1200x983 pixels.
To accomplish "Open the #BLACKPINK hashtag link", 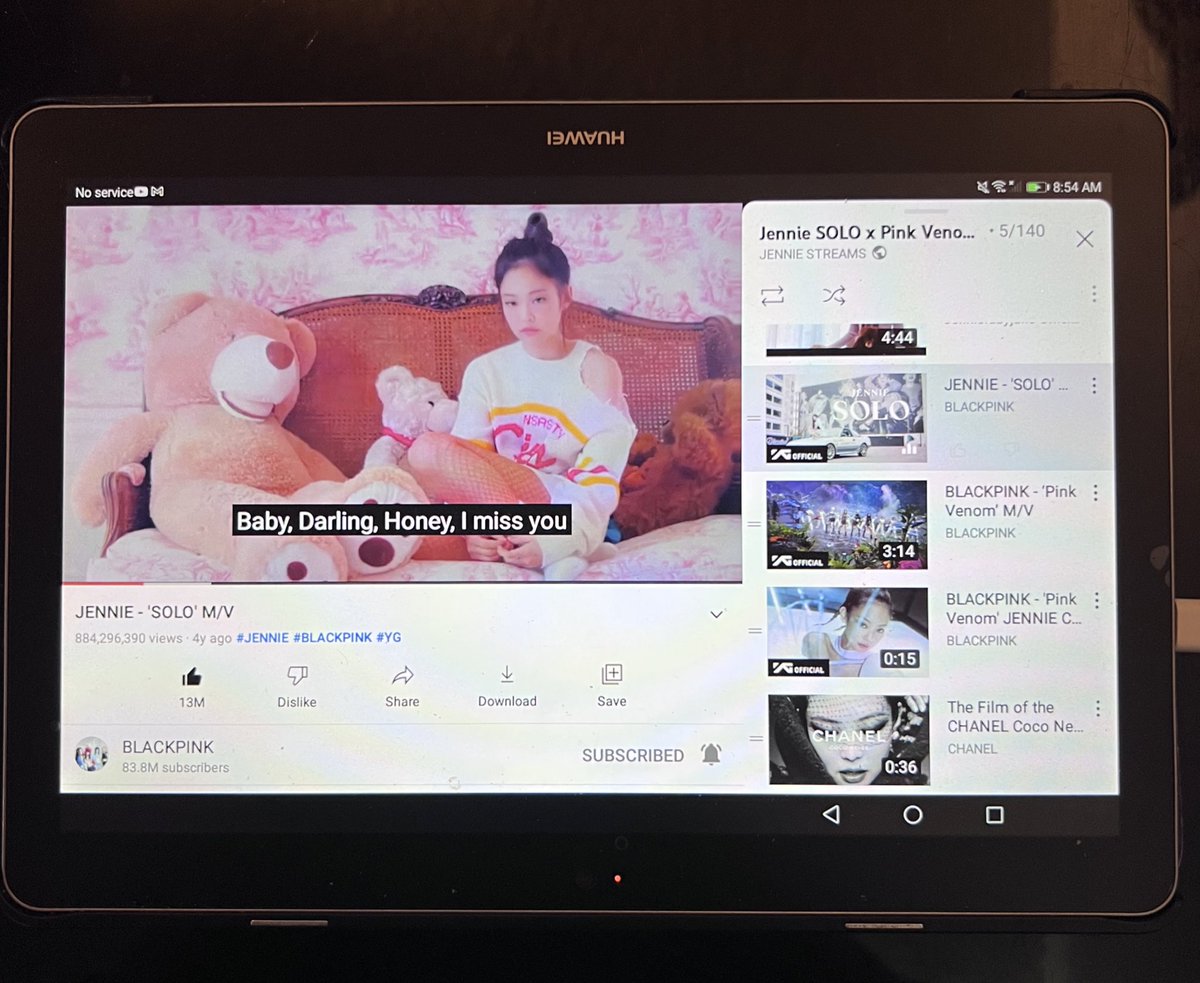I will [x=332, y=638].
